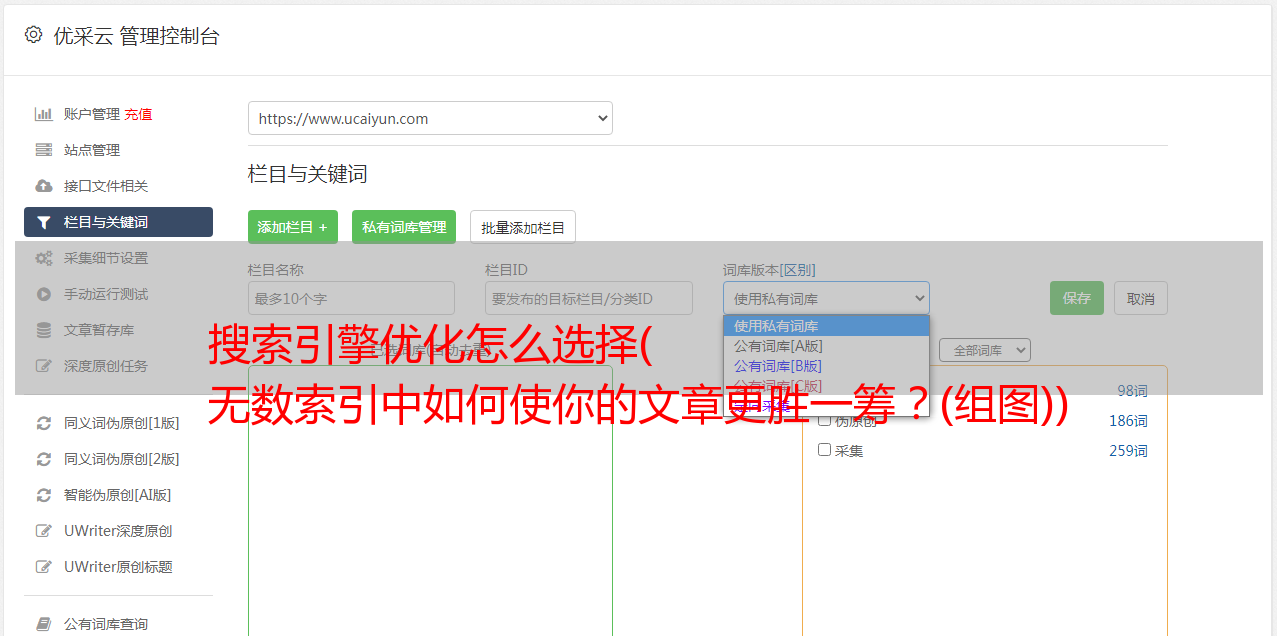Click the red 充值 recharge link
The height and width of the screenshot is (636, 1277).
[x=139, y=114]
